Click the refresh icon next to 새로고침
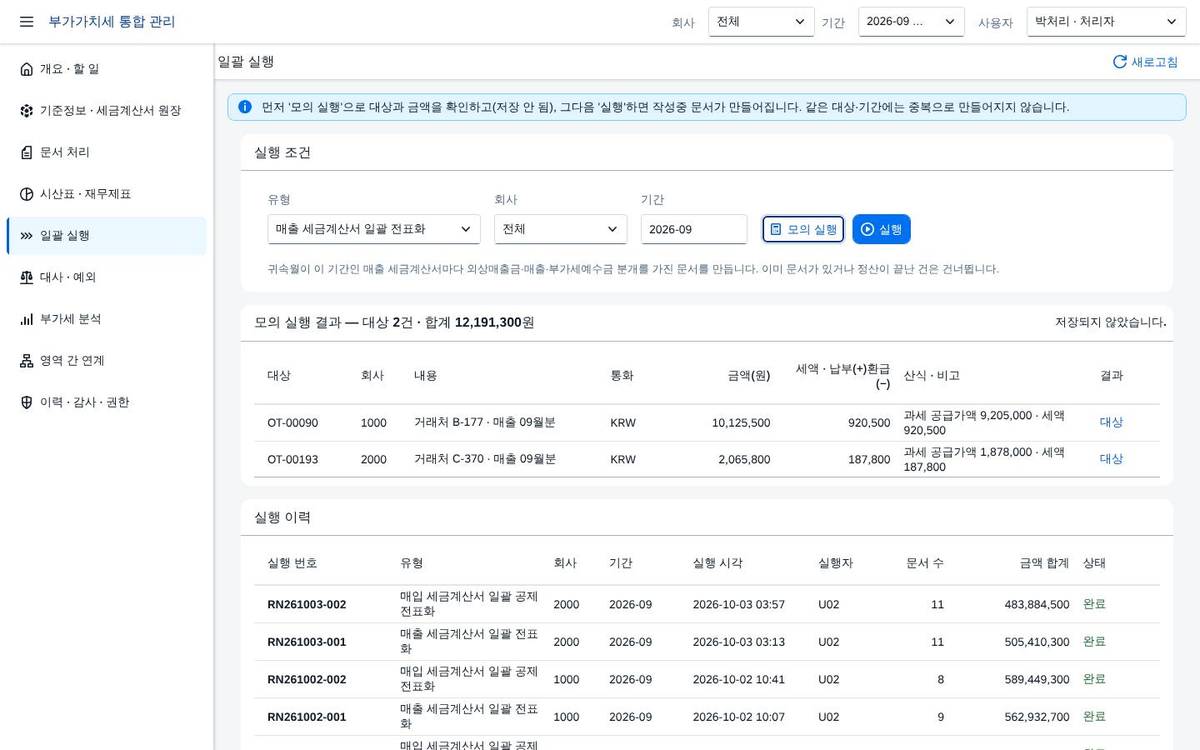The width and height of the screenshot is (1200, 750). [x=1120, y=62]
